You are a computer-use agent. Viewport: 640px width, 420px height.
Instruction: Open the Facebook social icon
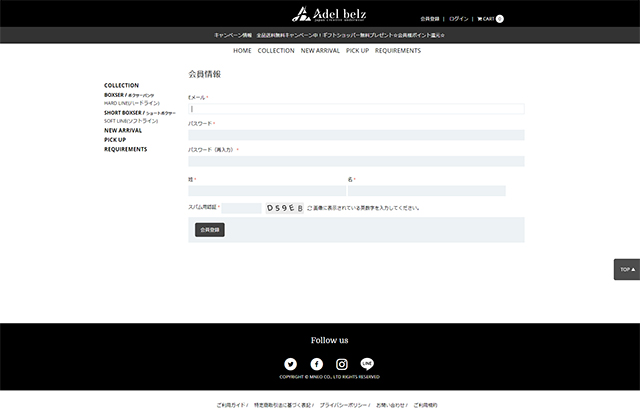tap(316, 364)
